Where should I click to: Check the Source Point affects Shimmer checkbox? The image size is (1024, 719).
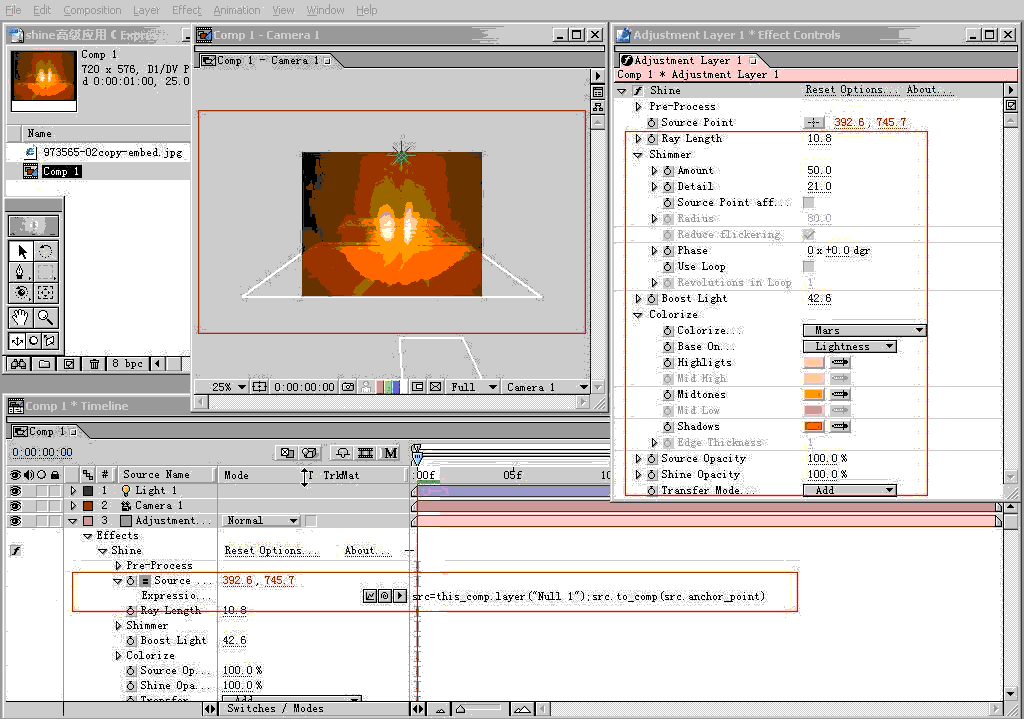tap(808, 202)
